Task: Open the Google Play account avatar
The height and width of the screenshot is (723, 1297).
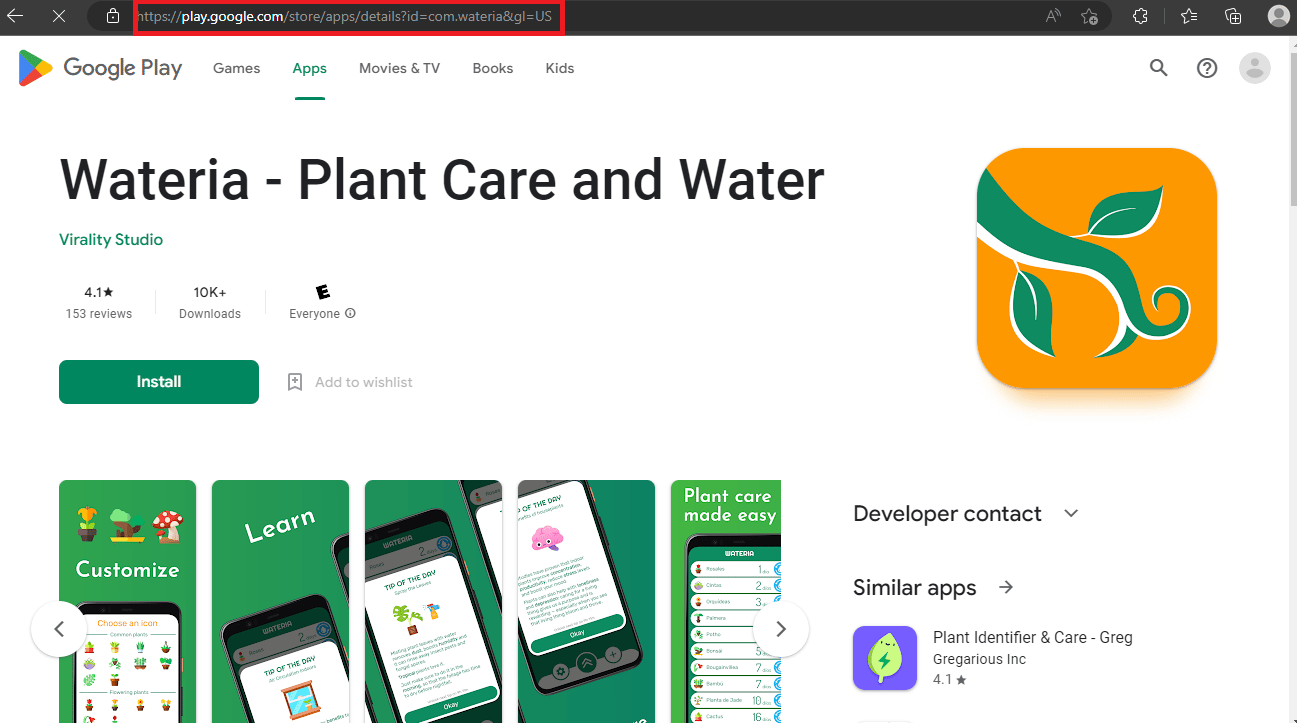Action: 1254,68
